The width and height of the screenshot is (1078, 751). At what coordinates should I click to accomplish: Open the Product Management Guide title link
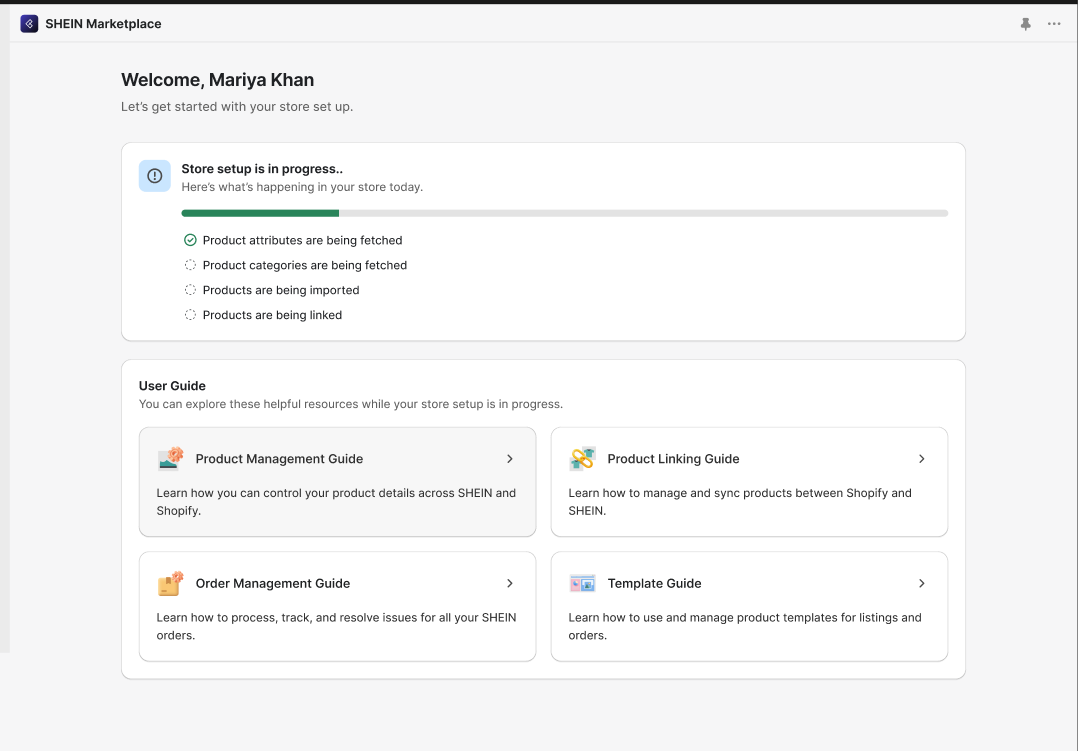pos(279,459)
